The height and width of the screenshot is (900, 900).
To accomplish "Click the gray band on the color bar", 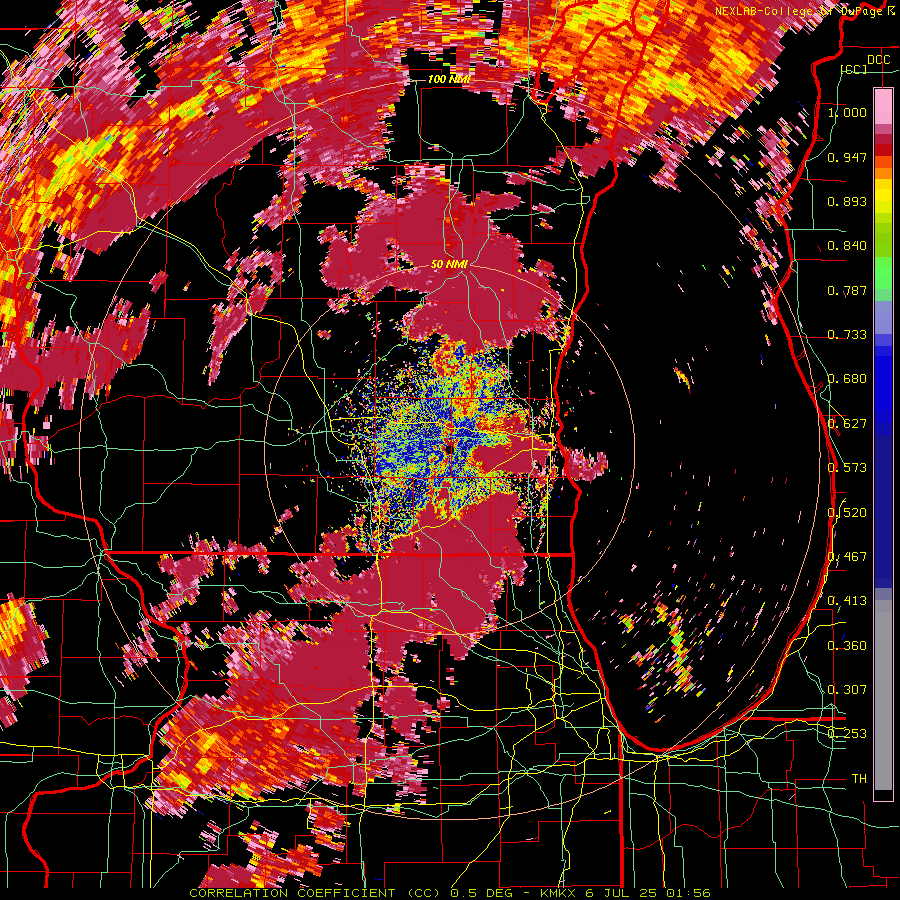I will coord(883,695).
